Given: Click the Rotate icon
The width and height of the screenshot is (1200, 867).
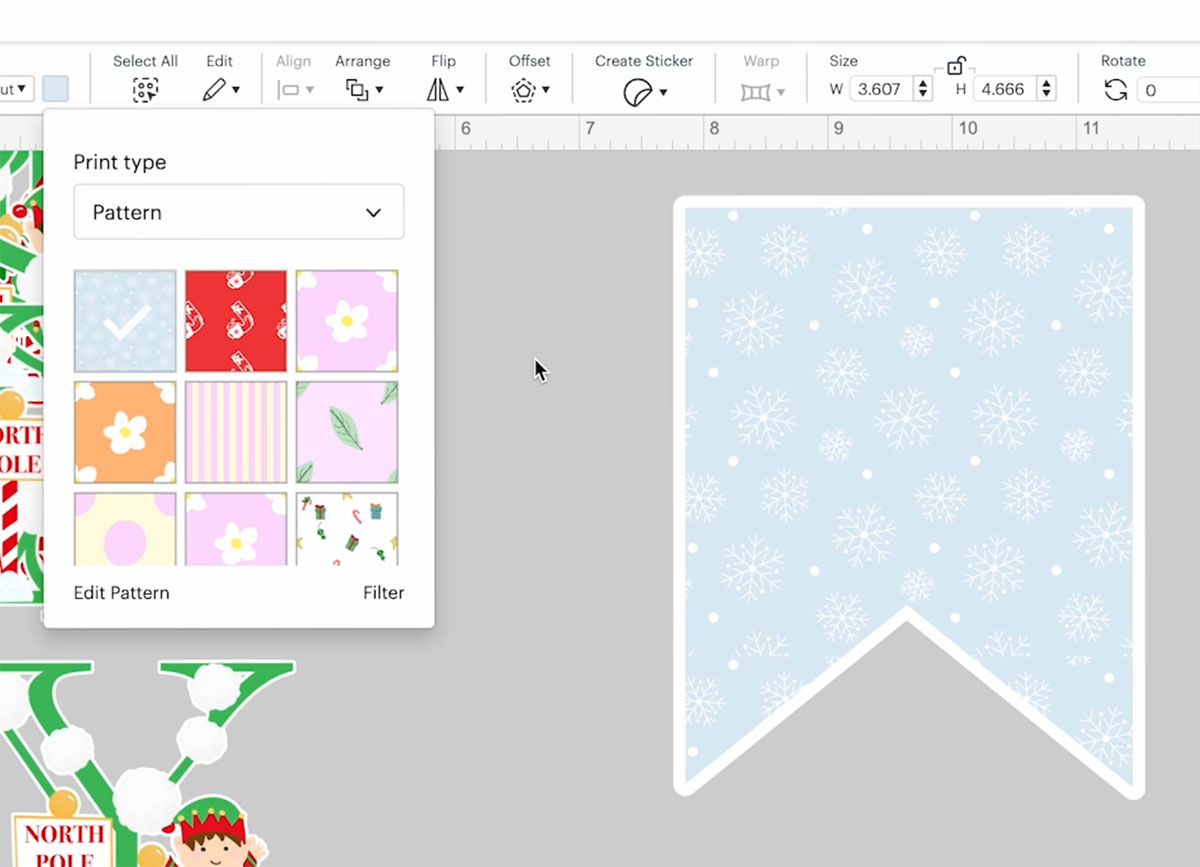Looking at the screenshot, I should pyautogui.click(x=1115, y=90).
